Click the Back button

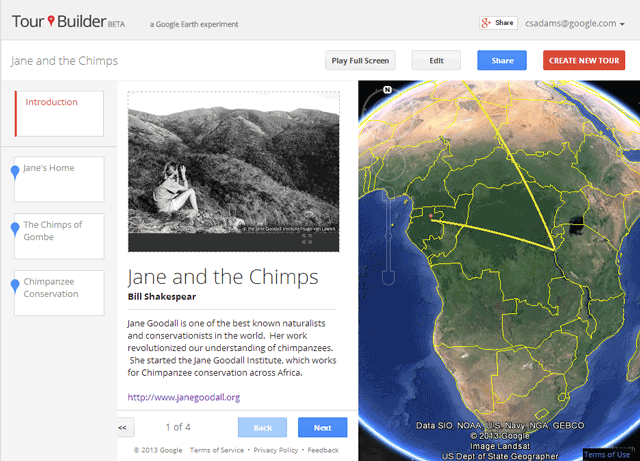click(x=262, y=428)
